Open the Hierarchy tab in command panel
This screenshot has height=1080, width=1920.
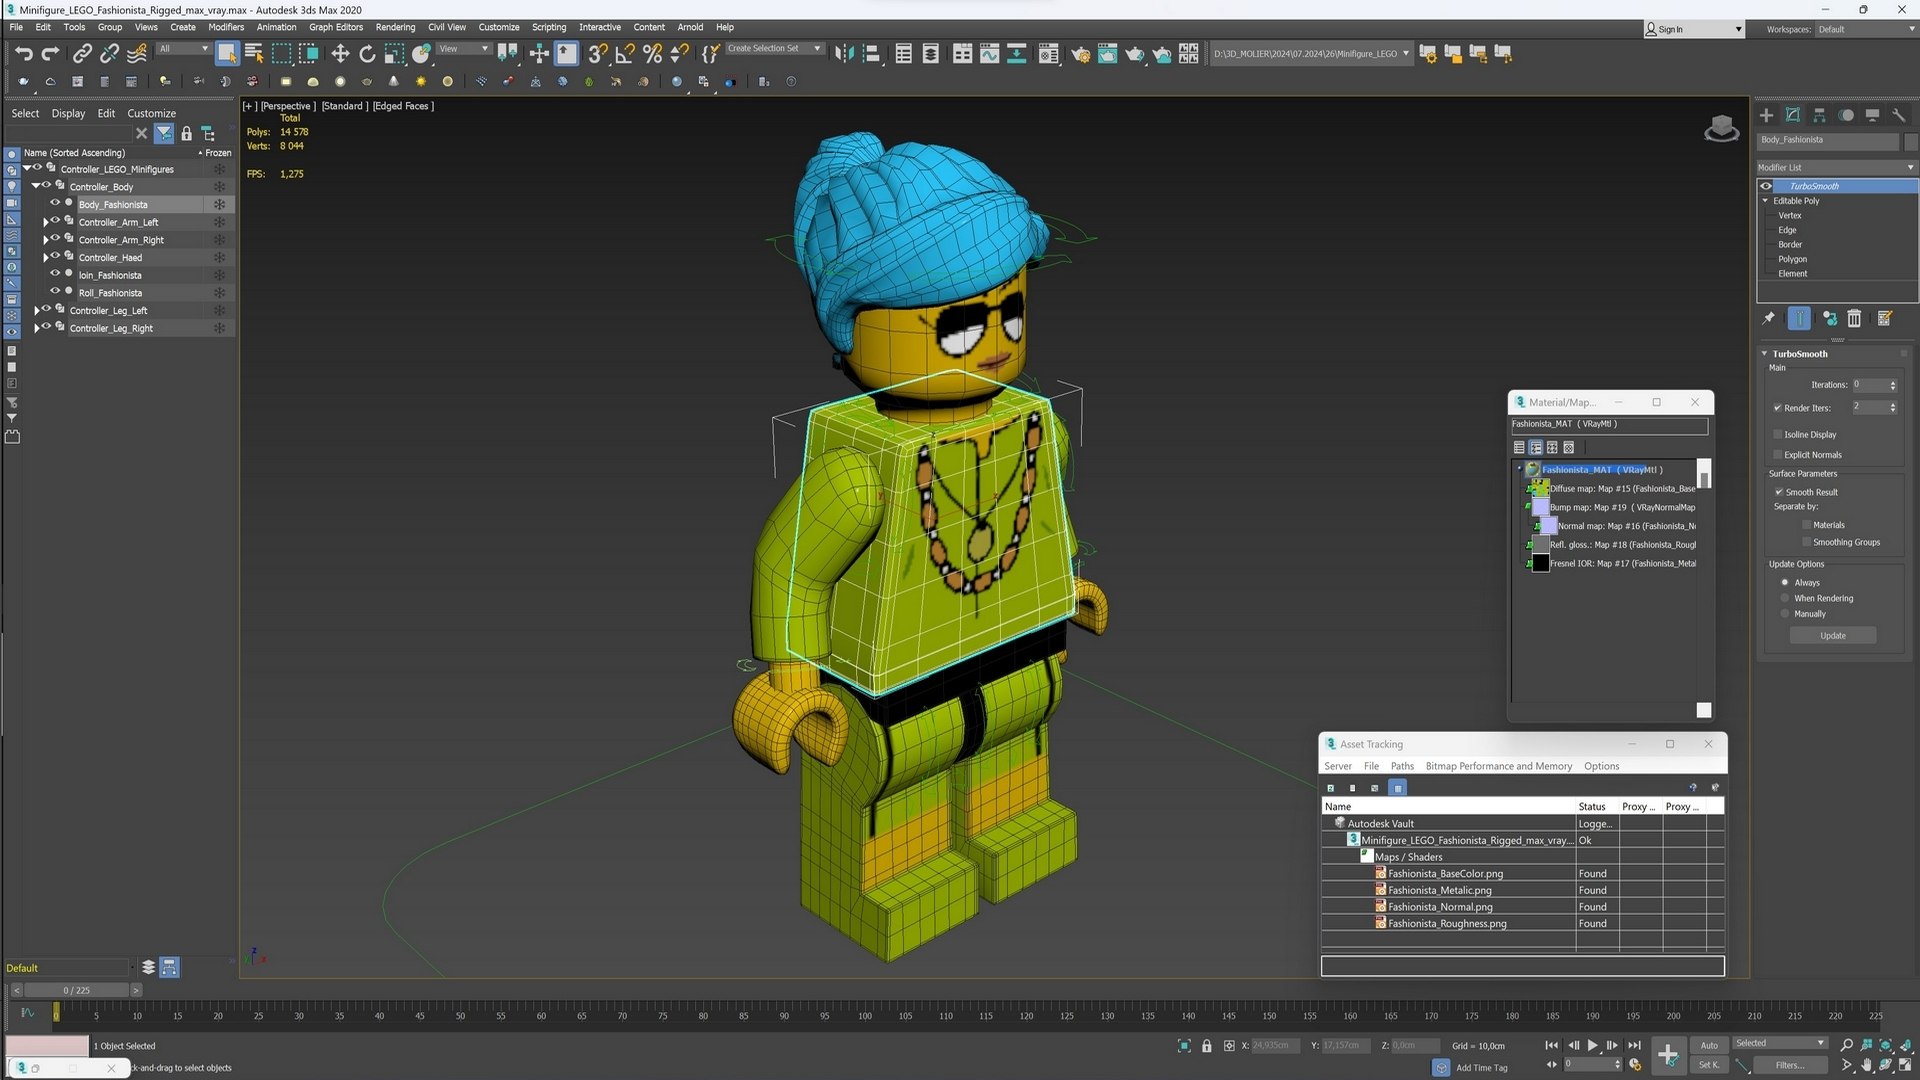1819,115
